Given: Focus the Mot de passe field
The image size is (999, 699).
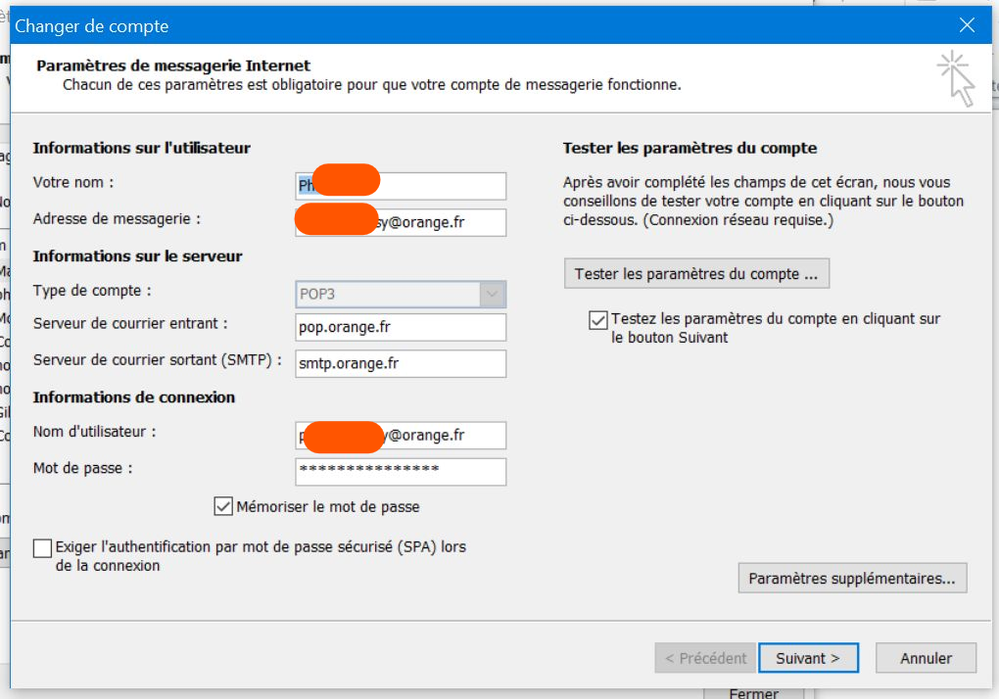Looking at the screenshot, I should tap(401, 471).
